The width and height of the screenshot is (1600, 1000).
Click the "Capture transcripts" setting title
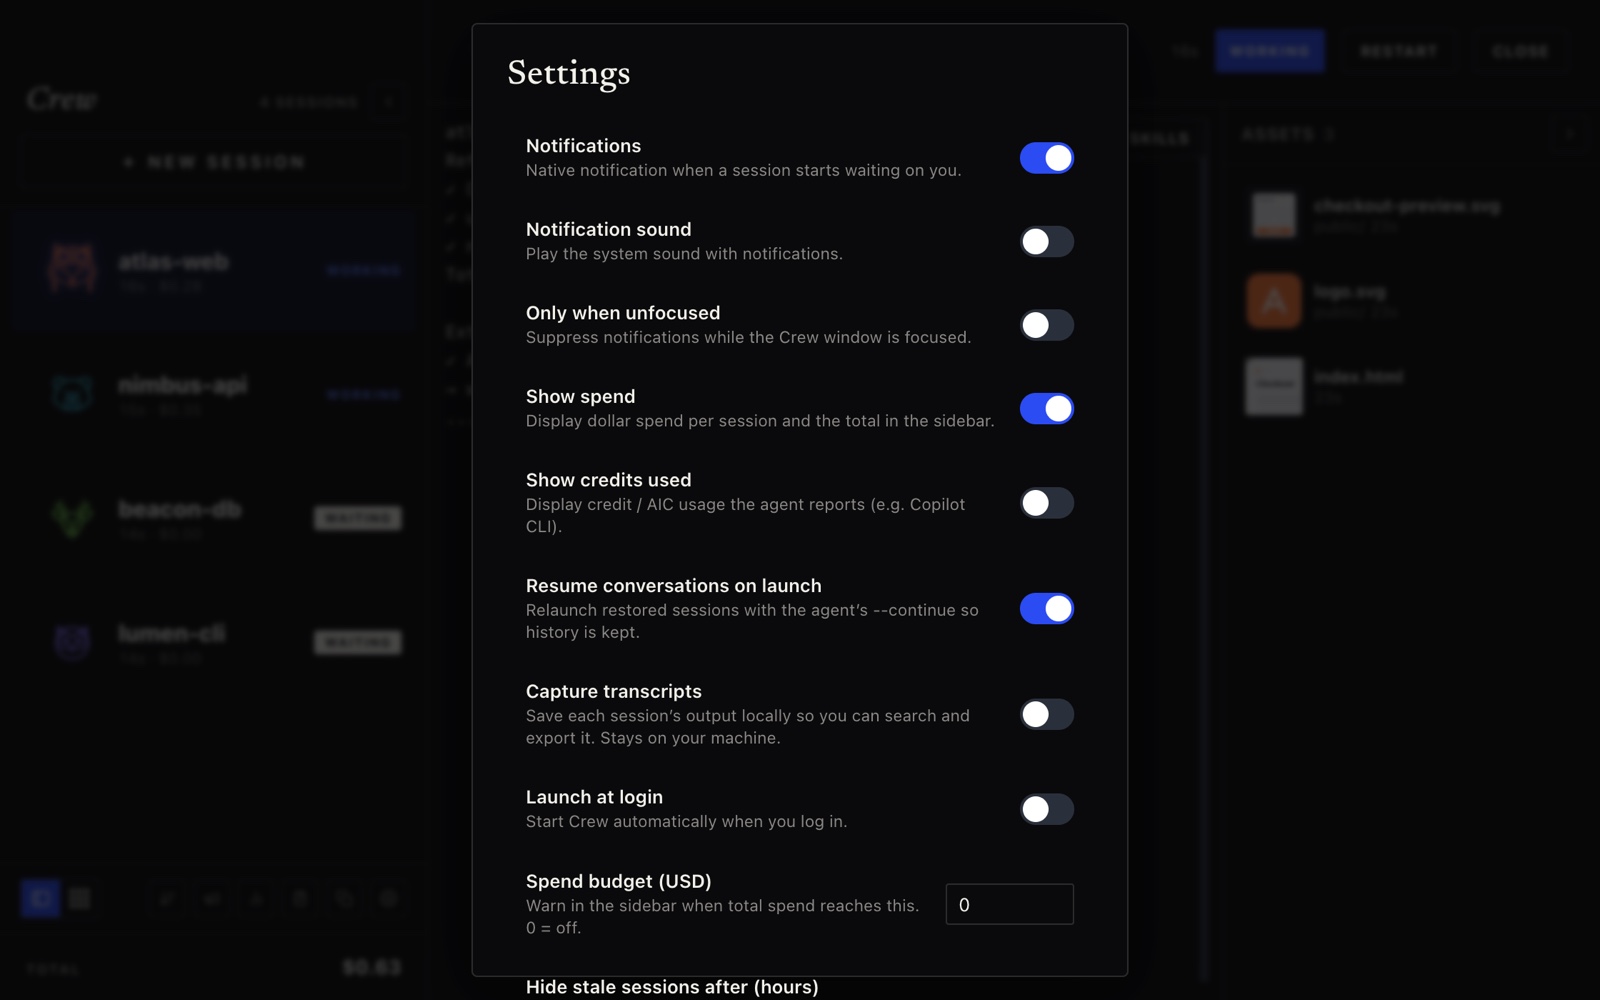[614, 691]
